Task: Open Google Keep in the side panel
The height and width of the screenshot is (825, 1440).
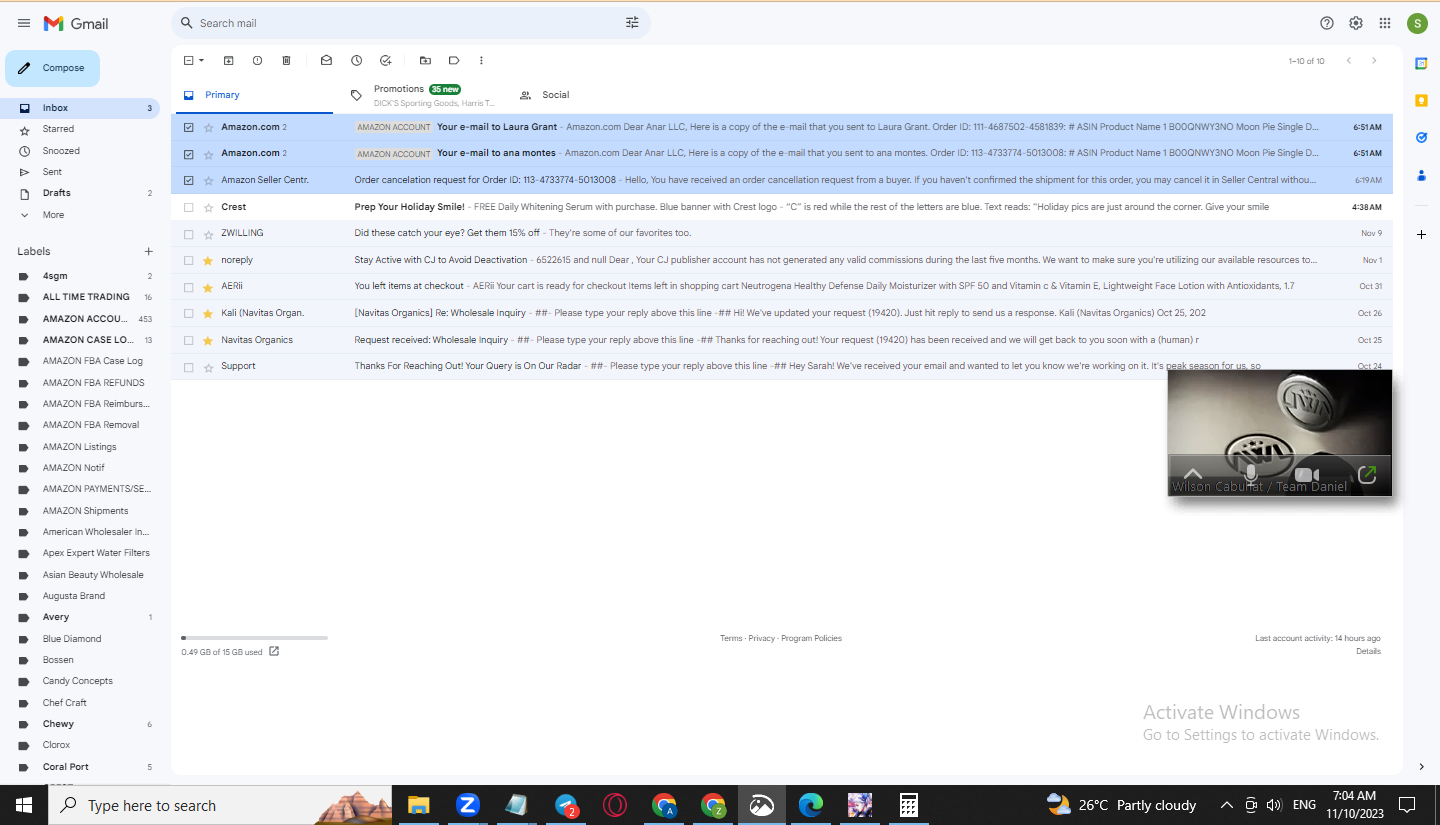Action: tap(1421, 100)
